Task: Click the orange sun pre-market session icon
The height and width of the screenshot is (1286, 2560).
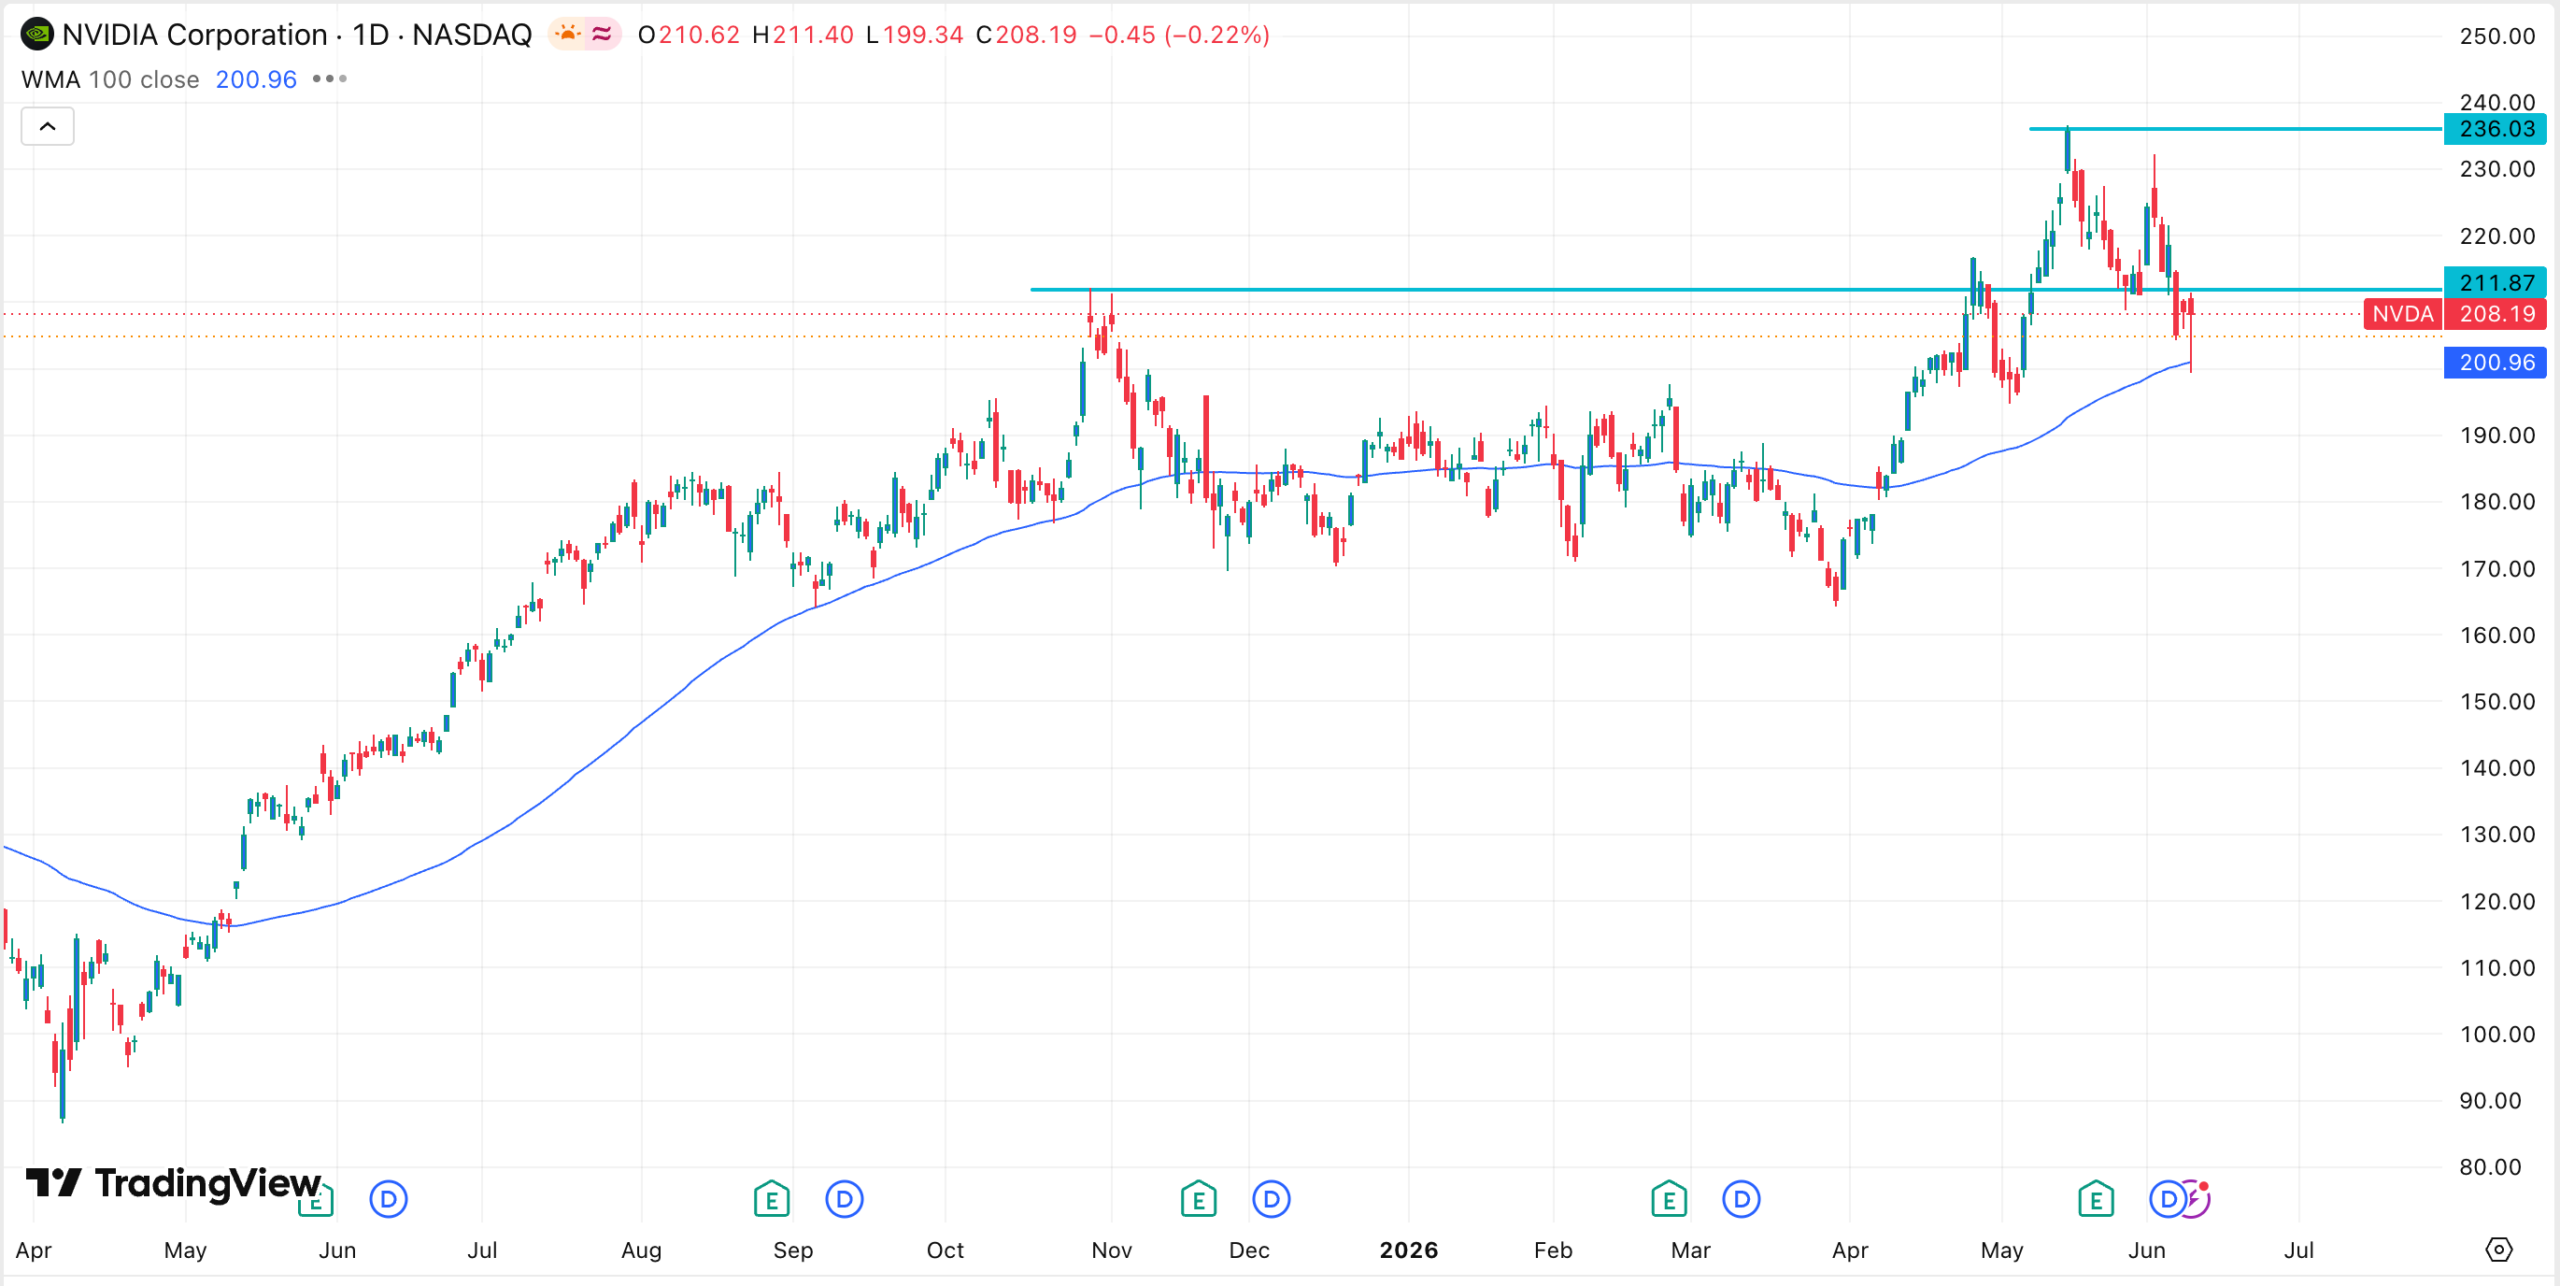Action: coord(567,35)
